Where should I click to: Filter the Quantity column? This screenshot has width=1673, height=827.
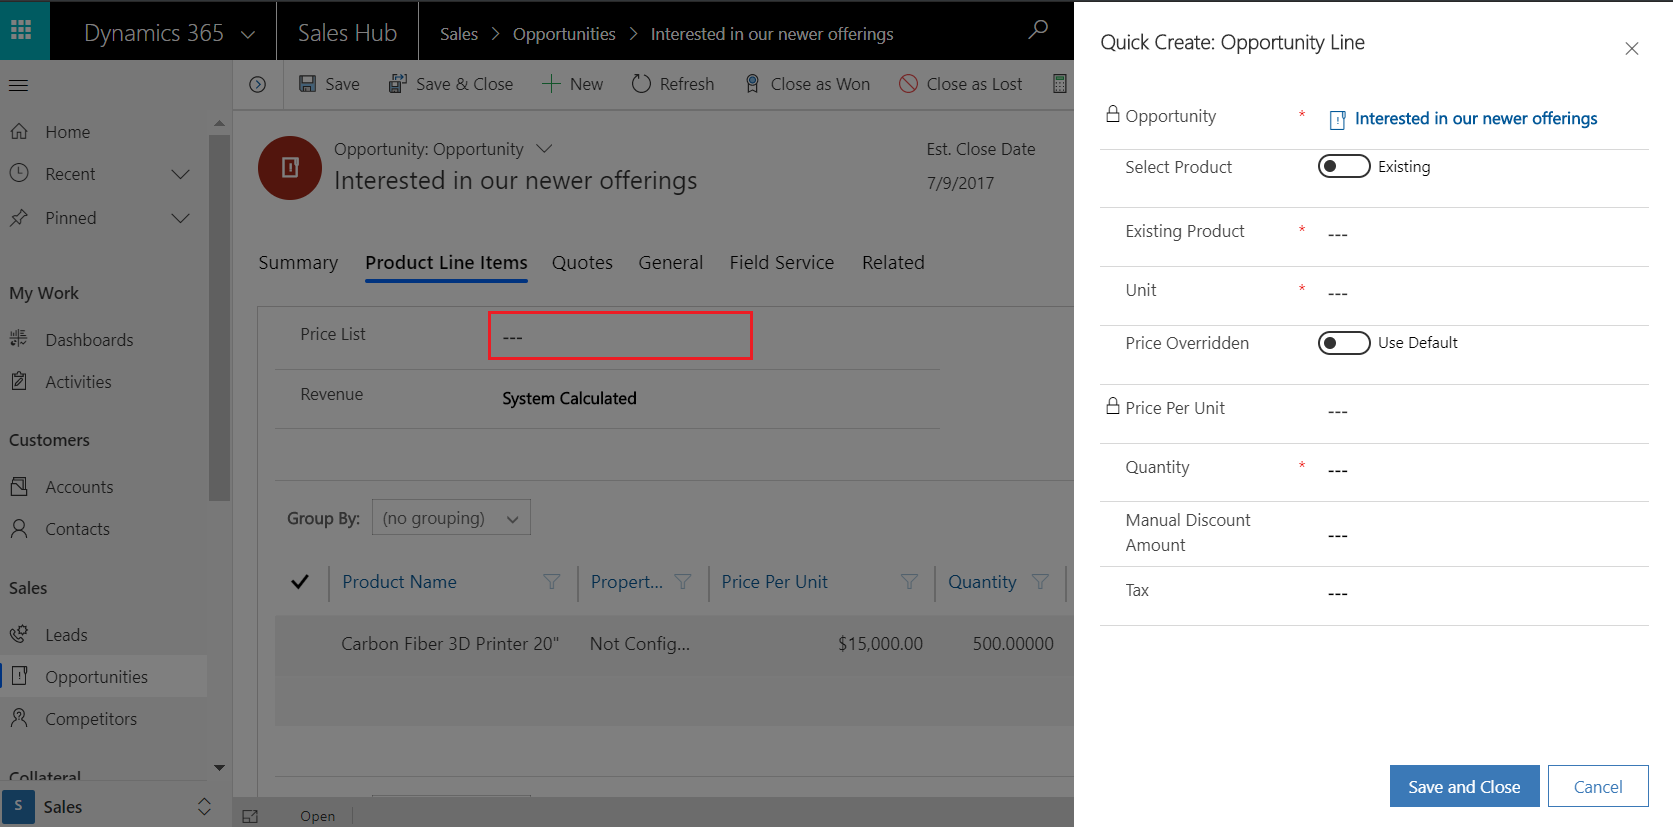[1040, 582]
